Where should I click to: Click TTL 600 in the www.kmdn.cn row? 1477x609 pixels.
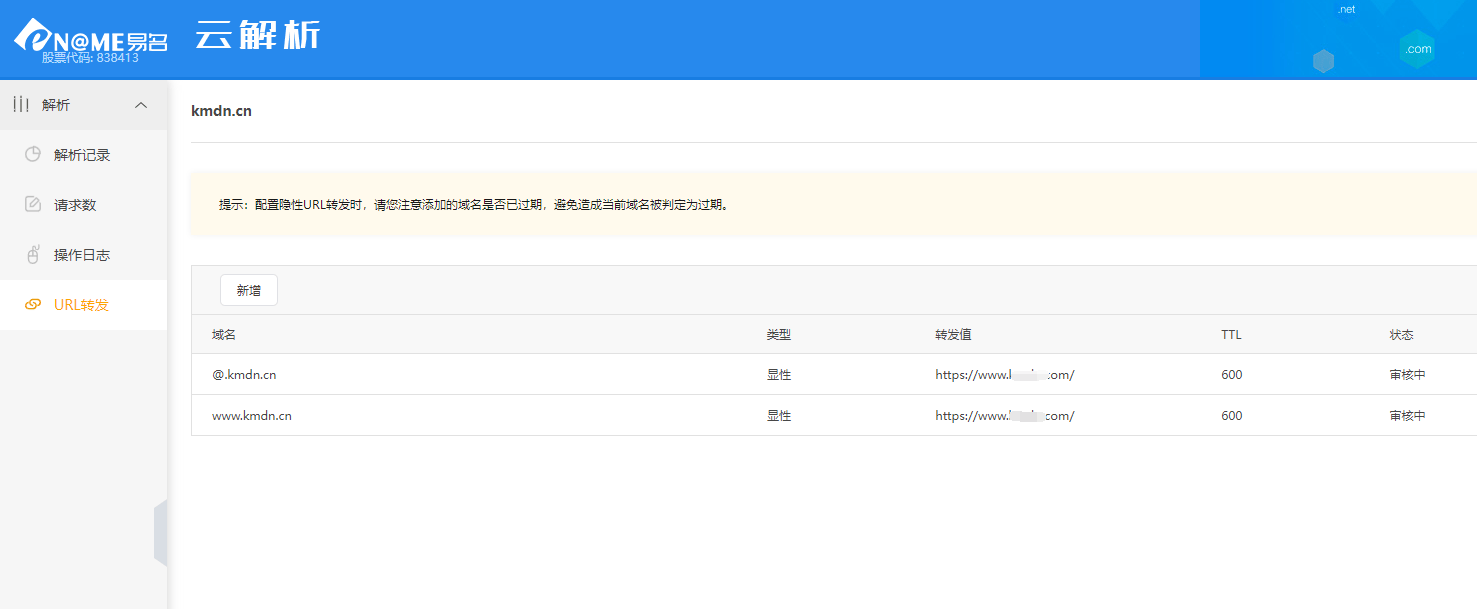point(1232,416)
